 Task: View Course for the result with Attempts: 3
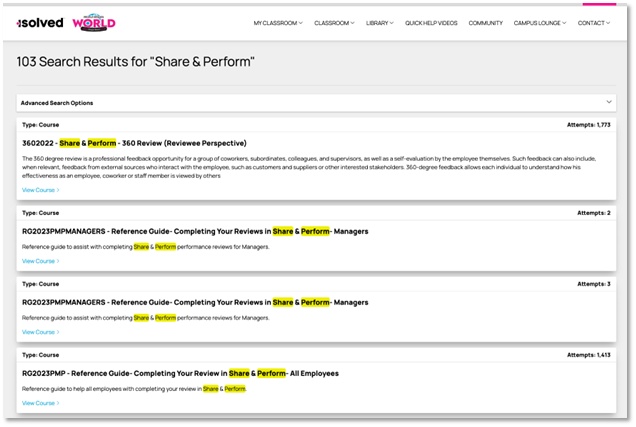[41, 332]
